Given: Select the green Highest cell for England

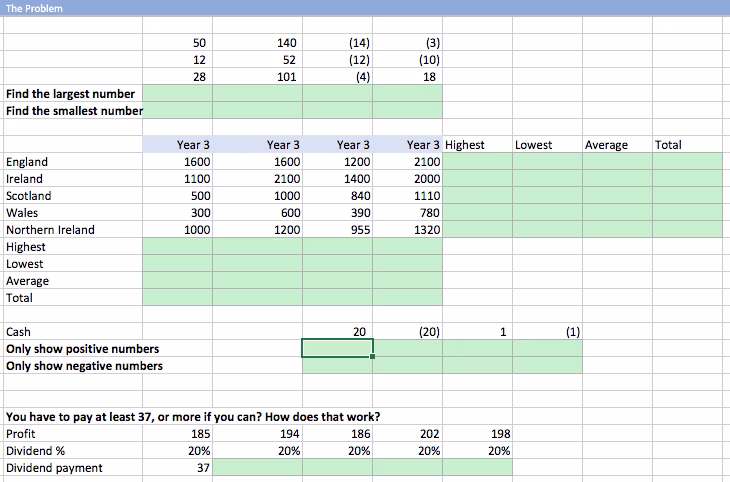Looking at the screenshot, I should [478, 162].
